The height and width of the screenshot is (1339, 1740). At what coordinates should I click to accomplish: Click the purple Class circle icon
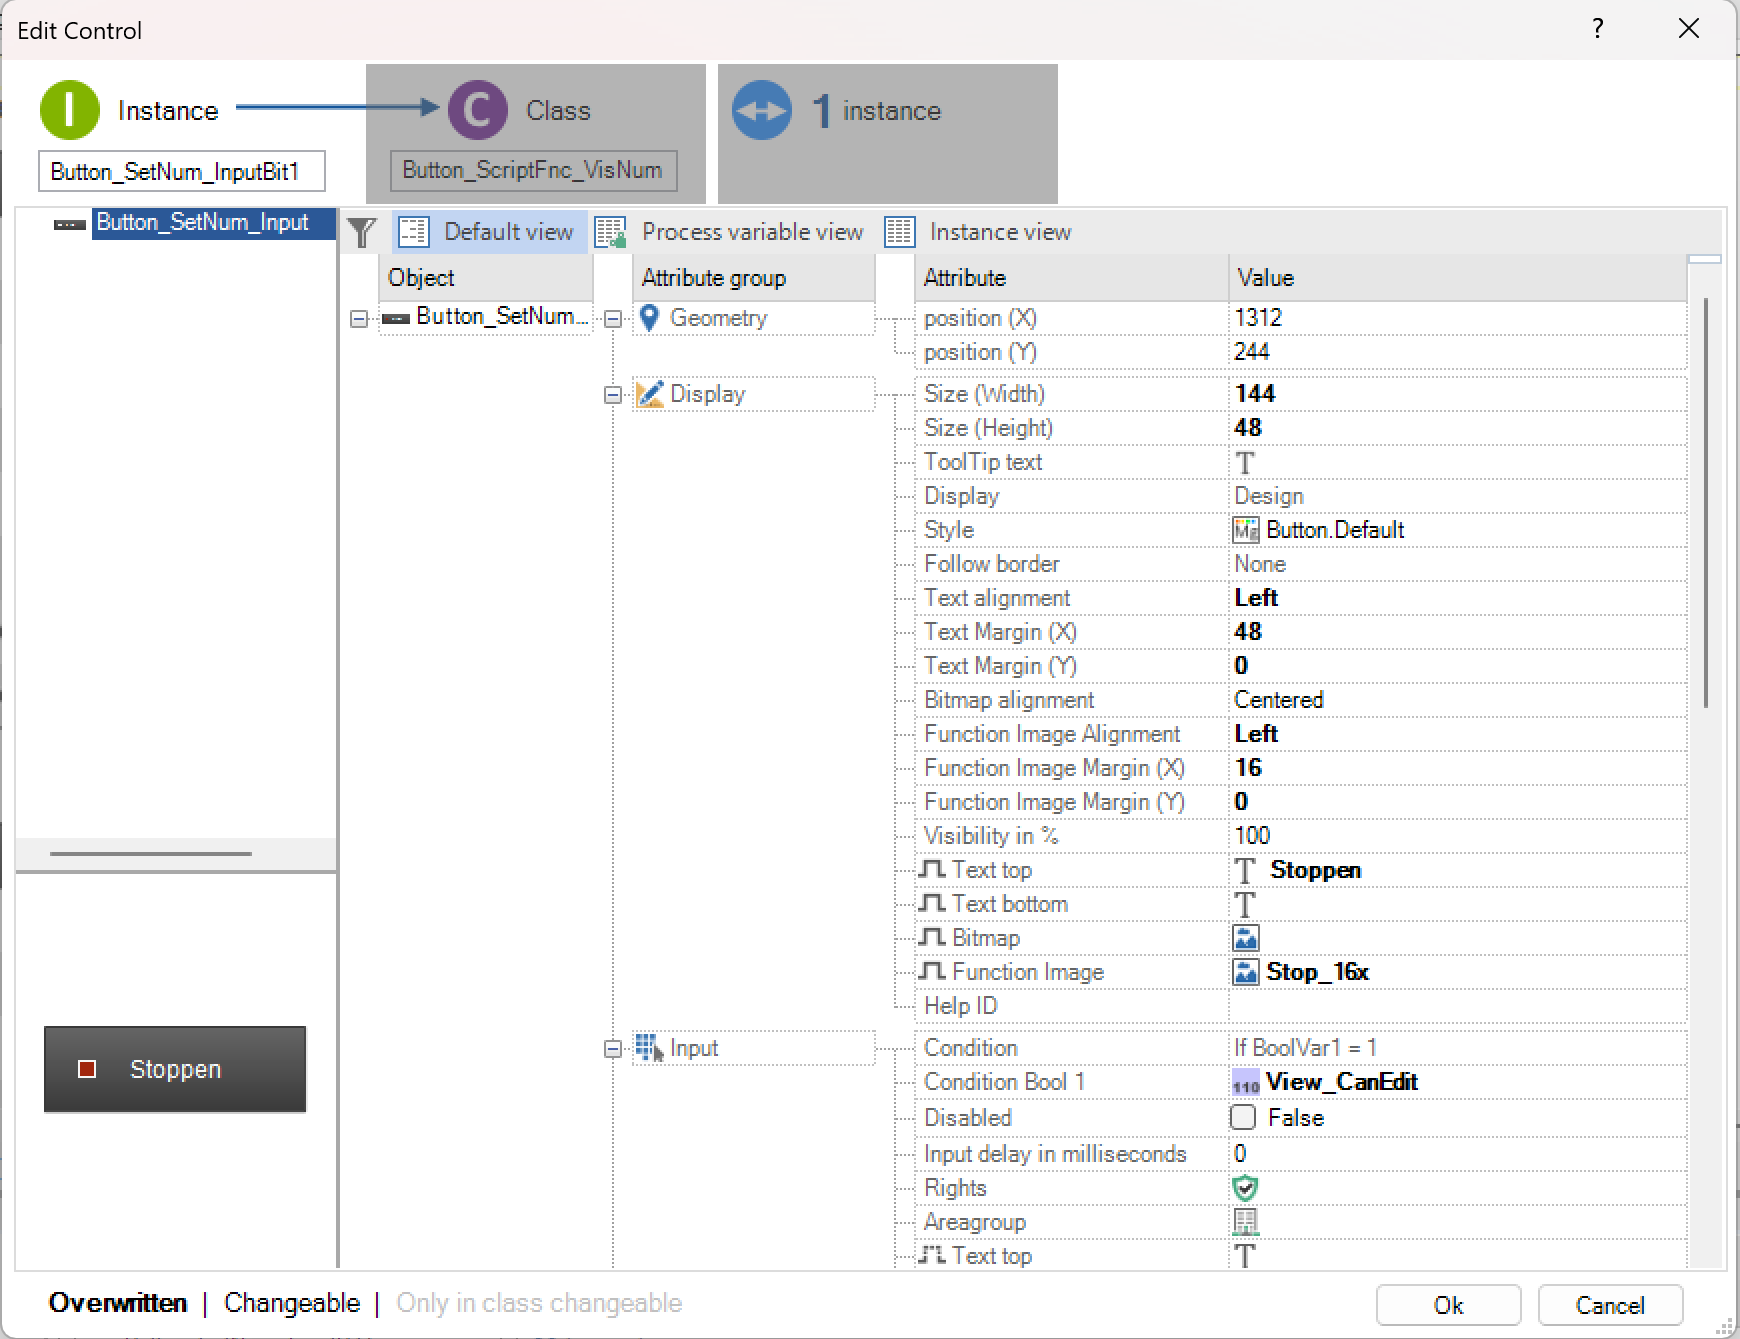pos(477,110)
